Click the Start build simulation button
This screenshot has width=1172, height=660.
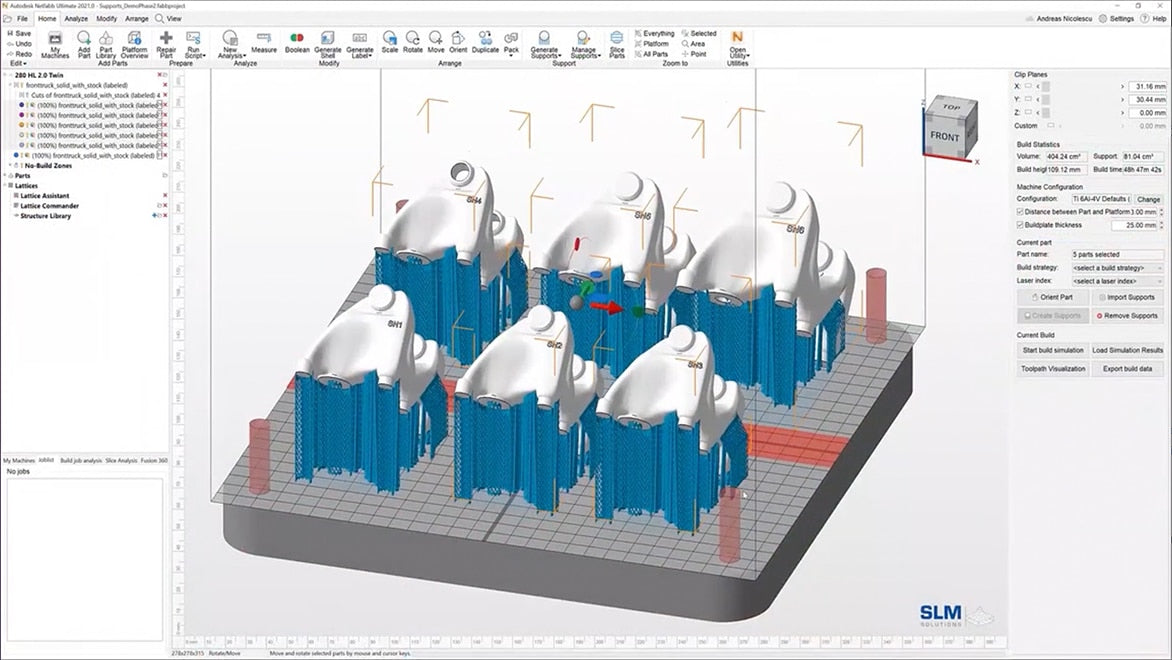click(1052, 350)
